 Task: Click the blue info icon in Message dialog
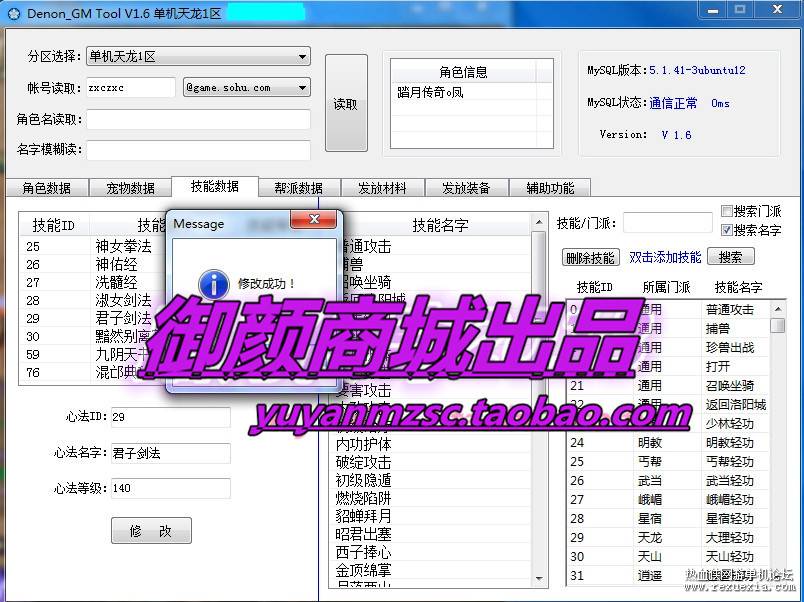pyautogui.click(x=213, y=284)
